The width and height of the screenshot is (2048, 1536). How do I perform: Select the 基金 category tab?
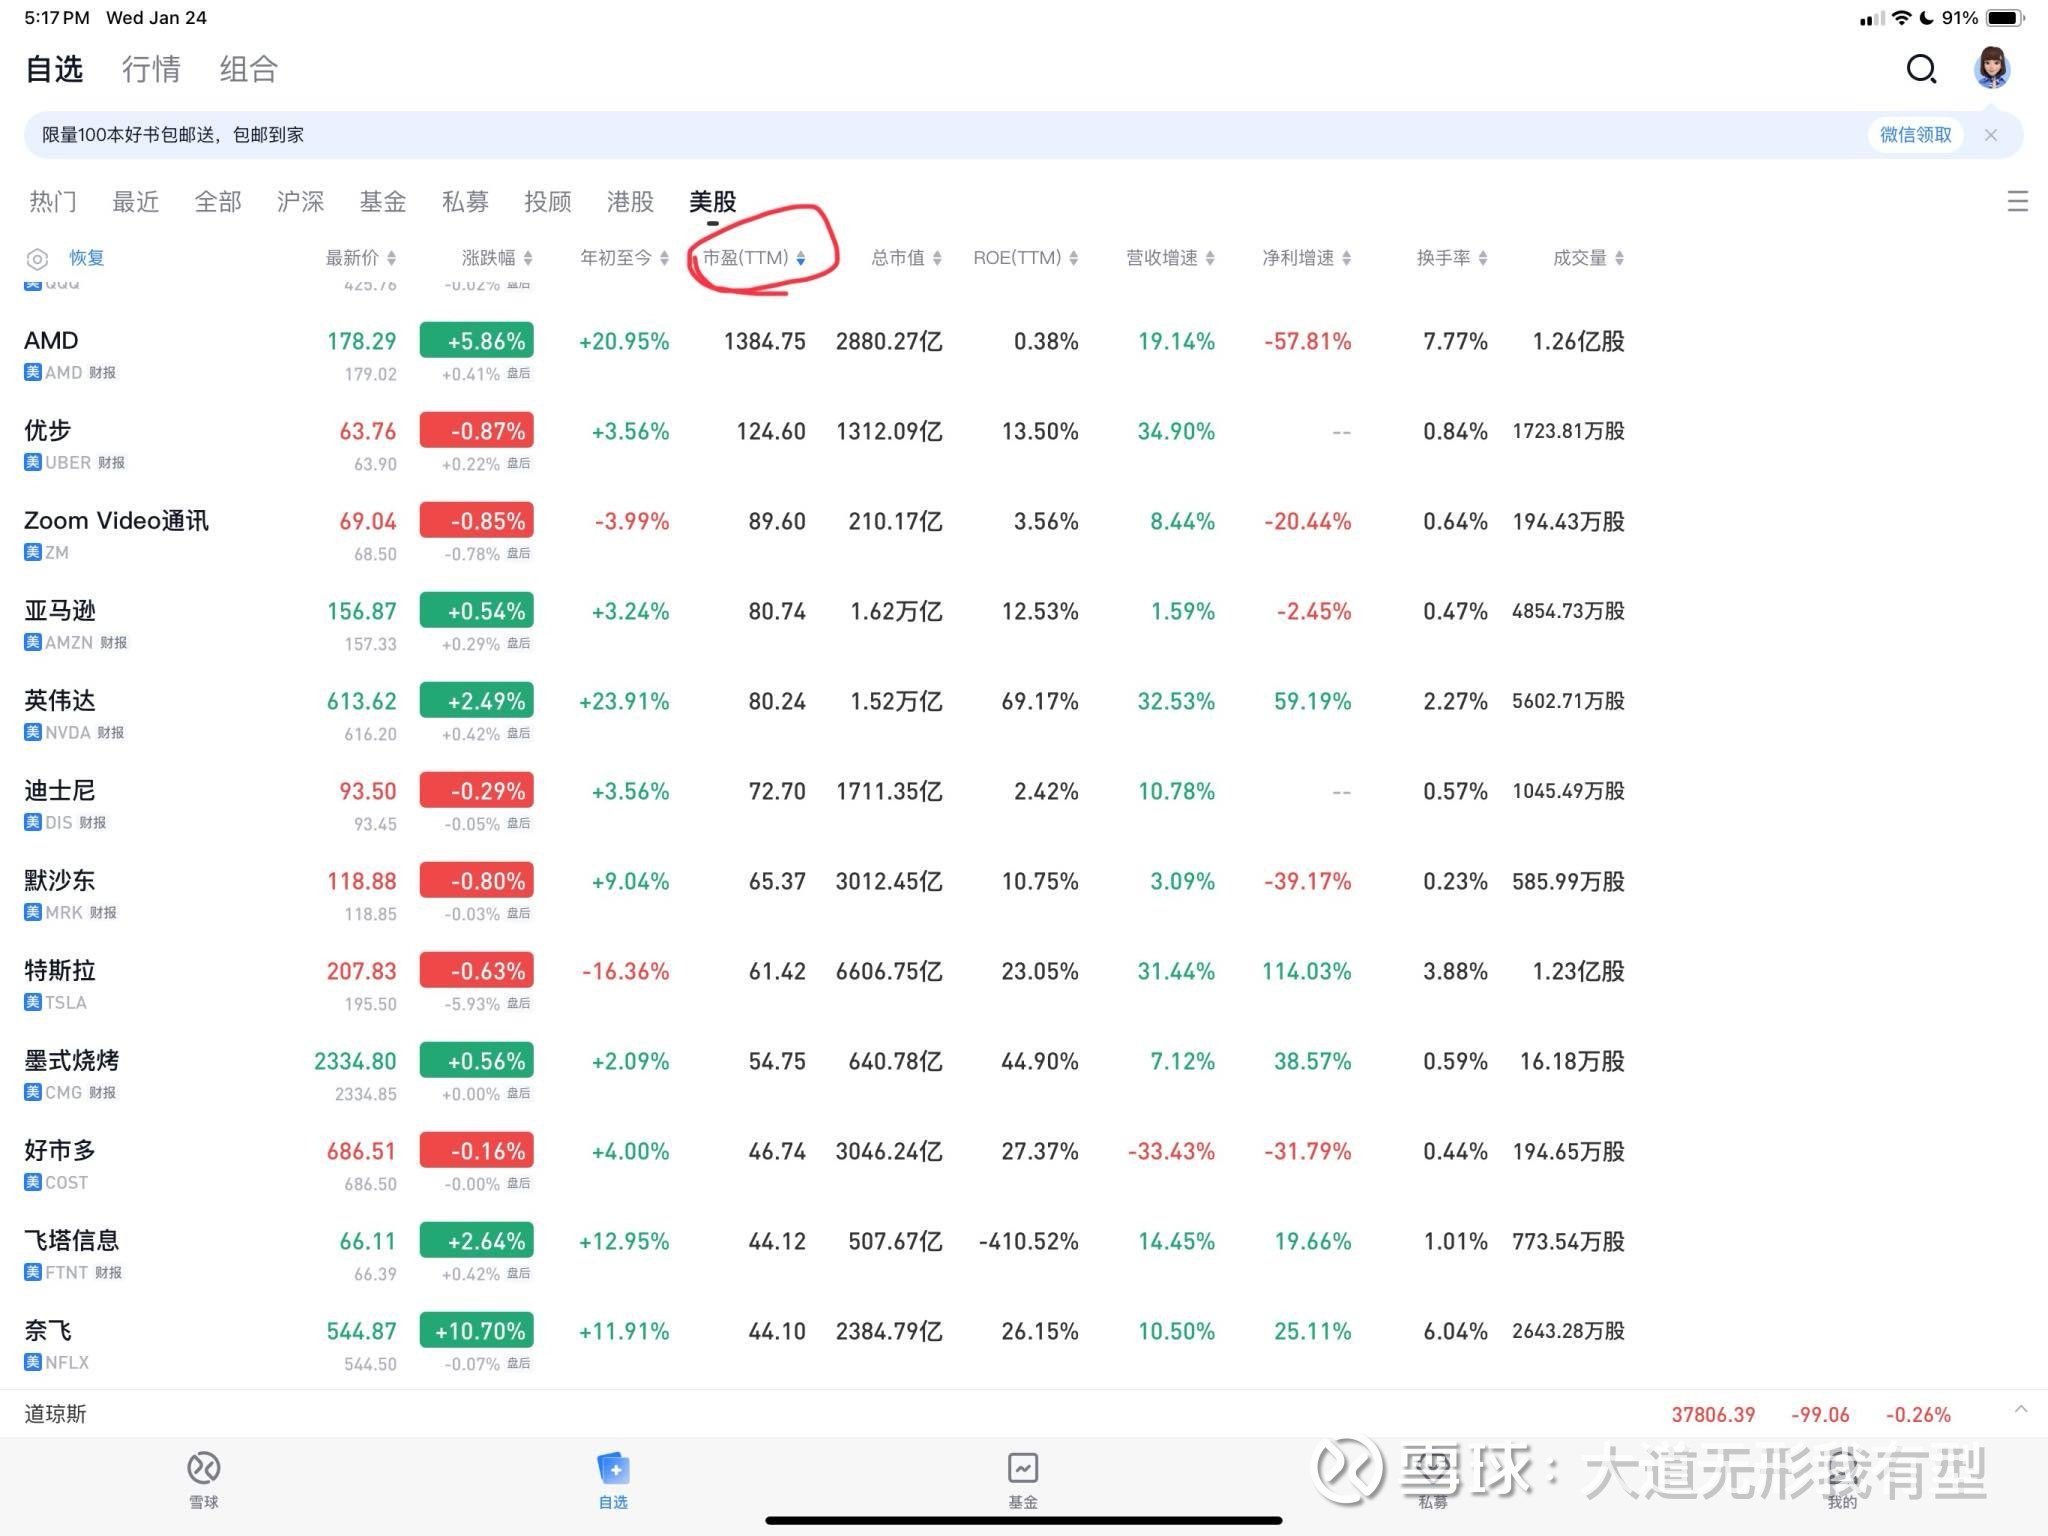(383, 202)
